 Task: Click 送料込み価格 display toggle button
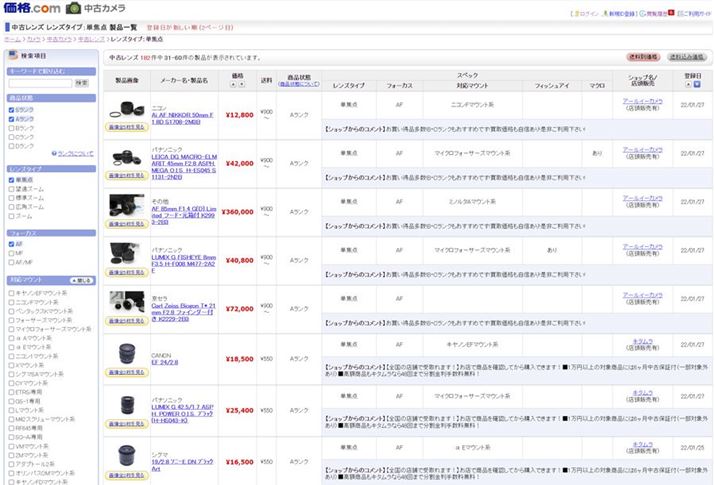click(x=687, y=57)
